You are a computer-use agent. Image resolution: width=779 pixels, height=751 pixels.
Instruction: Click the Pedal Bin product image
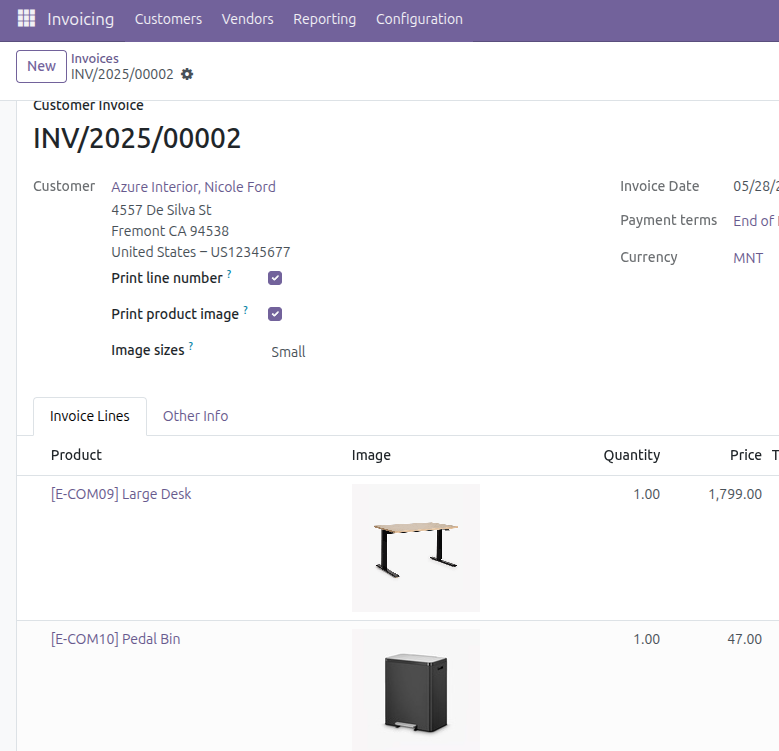(x=416, y=690)
